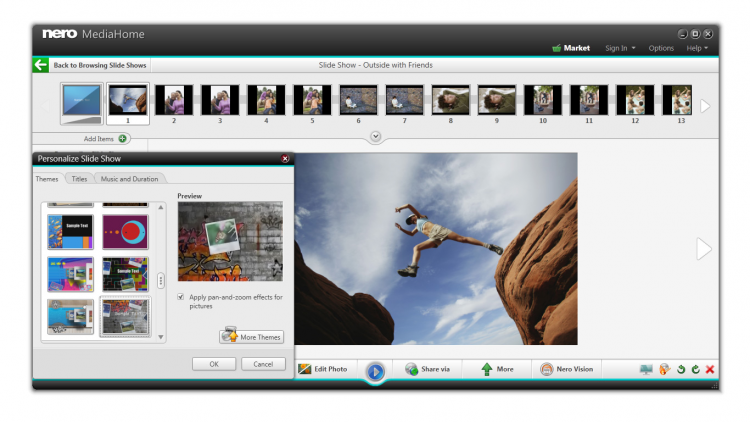Select slide thumbnail number 11
Image resolution: width=750 pixels, height=422 pixels.
pos(589,100)
